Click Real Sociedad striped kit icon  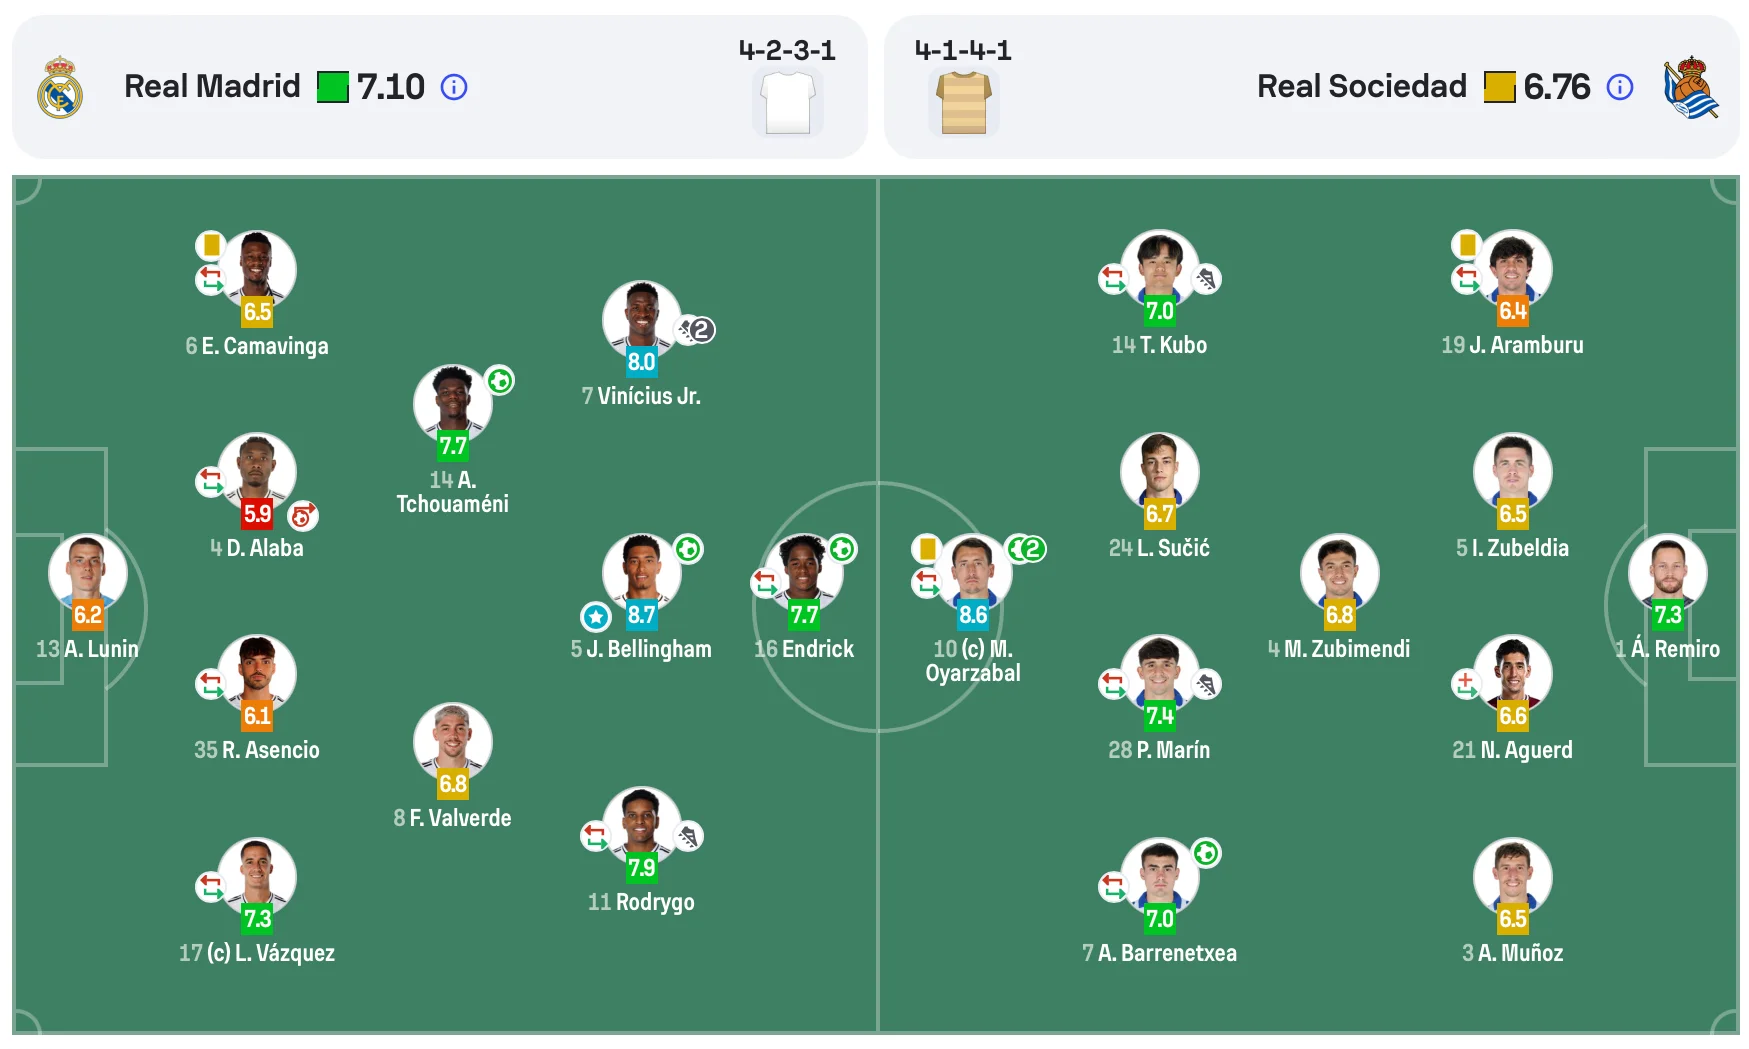click(x=963, y=101)
